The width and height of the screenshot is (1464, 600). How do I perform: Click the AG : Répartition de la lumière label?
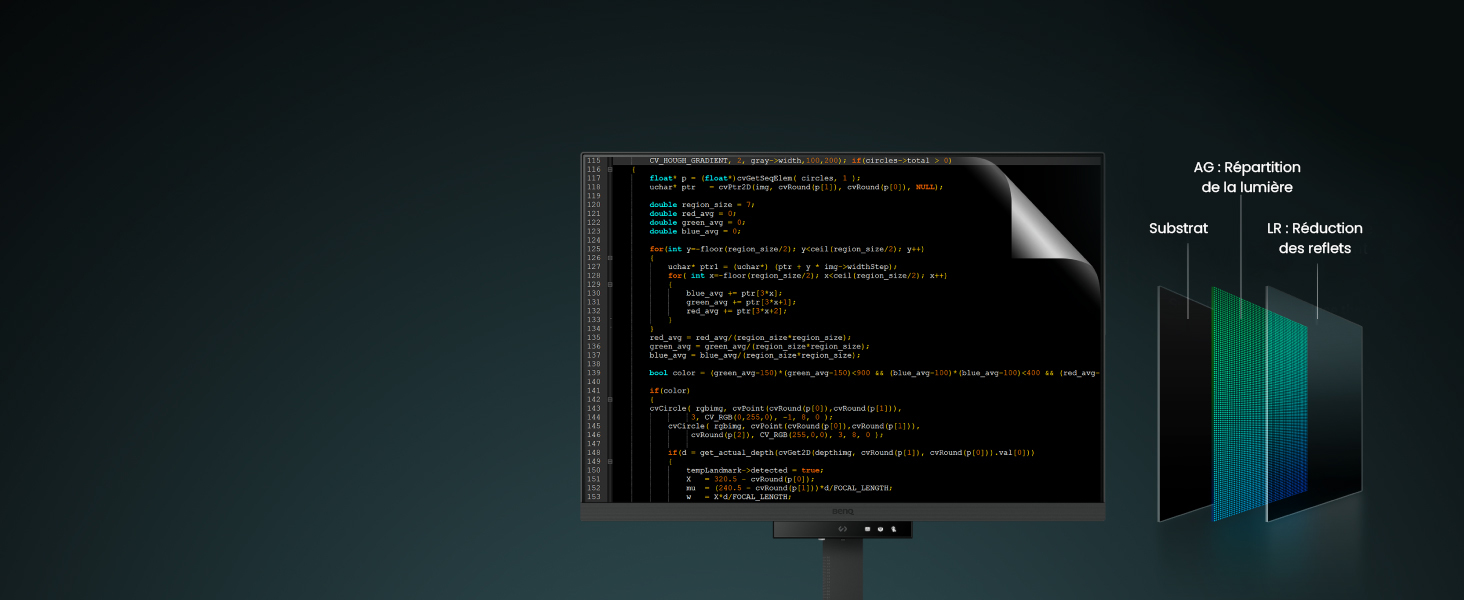pyautogui.click(x=1247, y=178)
